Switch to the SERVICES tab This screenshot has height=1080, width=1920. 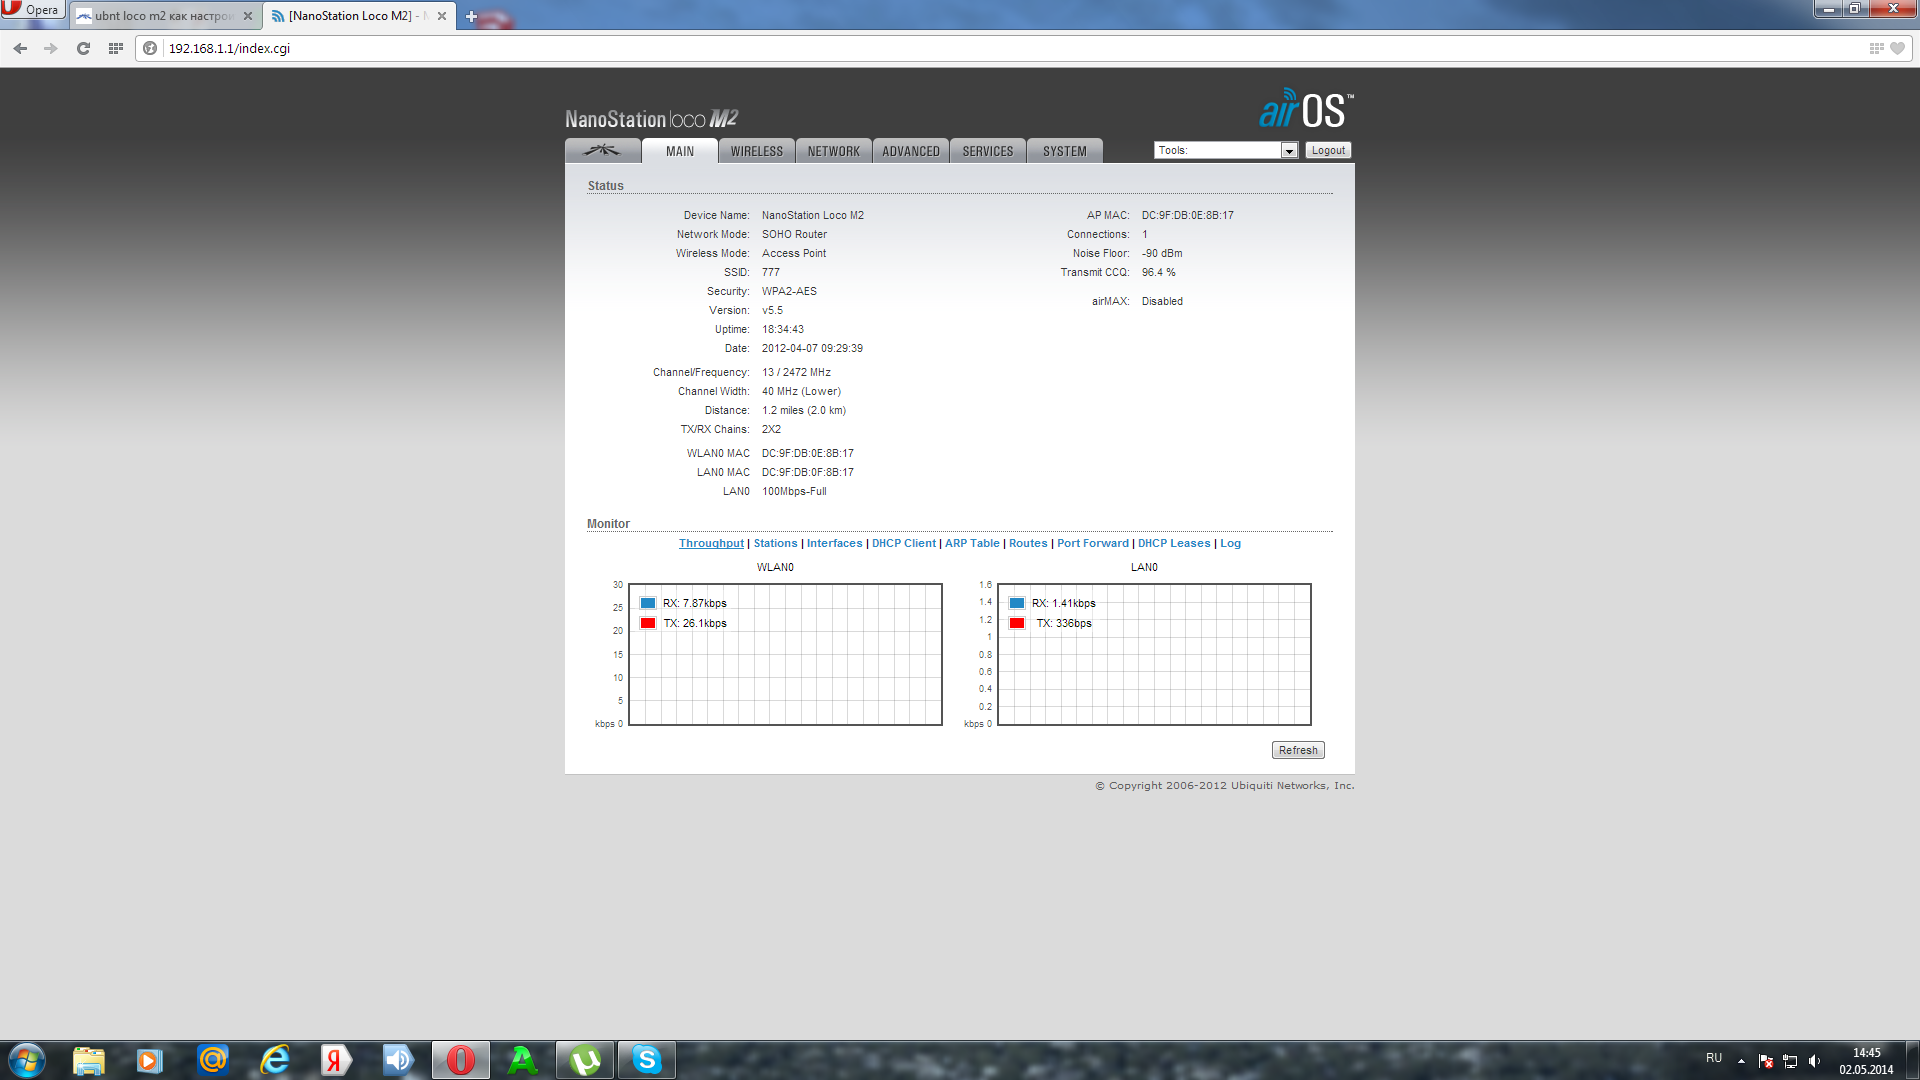(x=988, y=151)
